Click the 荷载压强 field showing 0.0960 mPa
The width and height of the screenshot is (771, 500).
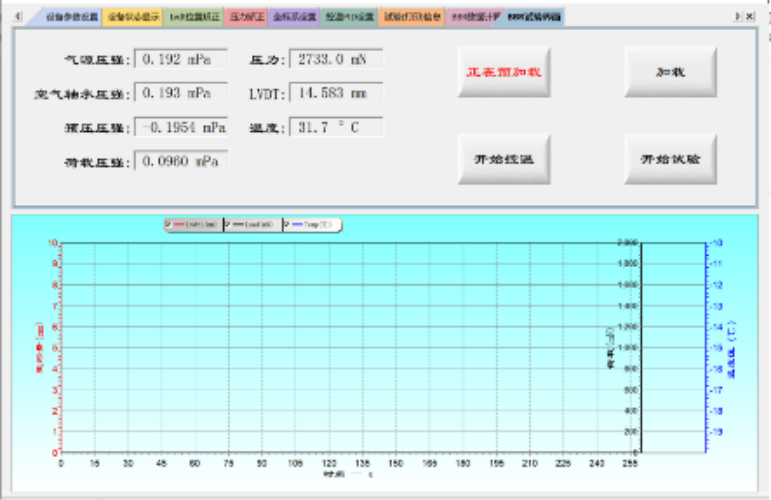(x=181, y=161)
